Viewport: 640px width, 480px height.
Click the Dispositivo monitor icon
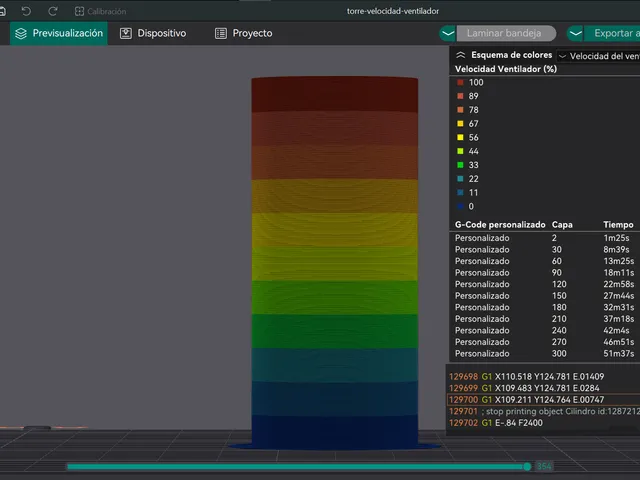tap(126, 33)
